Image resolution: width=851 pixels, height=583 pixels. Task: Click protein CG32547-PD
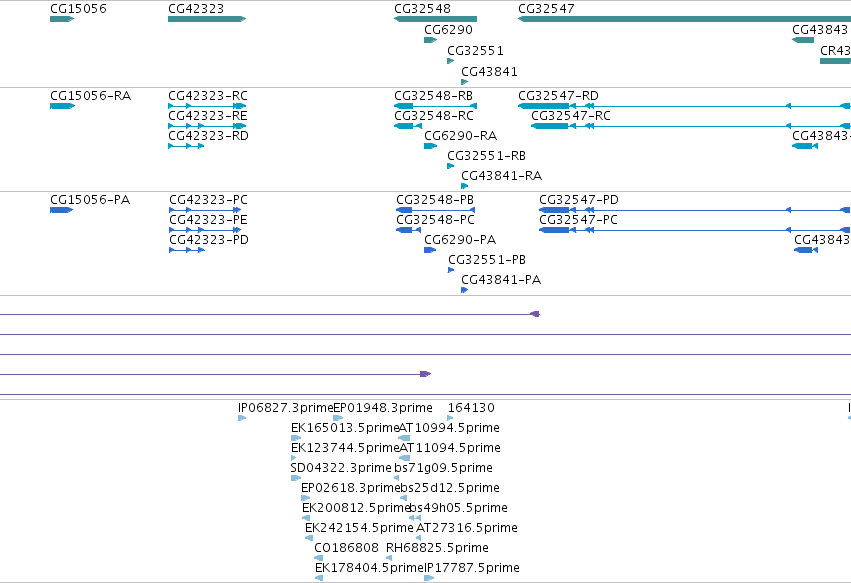[x=695, y=210]
